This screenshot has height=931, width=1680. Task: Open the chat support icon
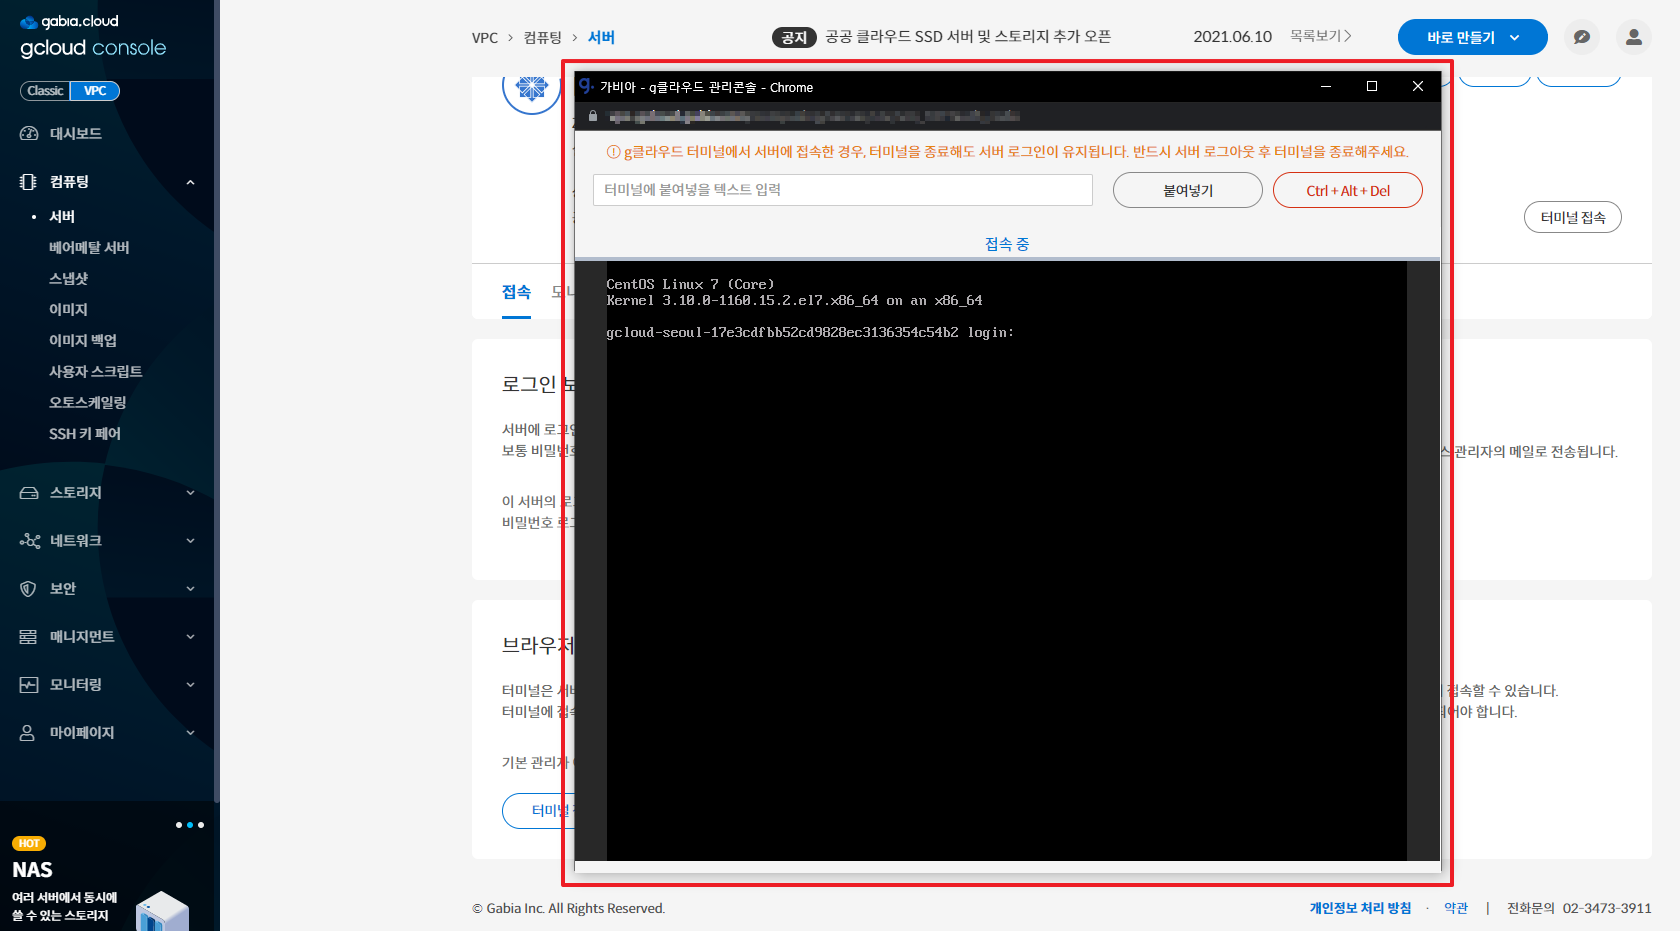(1582, 37)
